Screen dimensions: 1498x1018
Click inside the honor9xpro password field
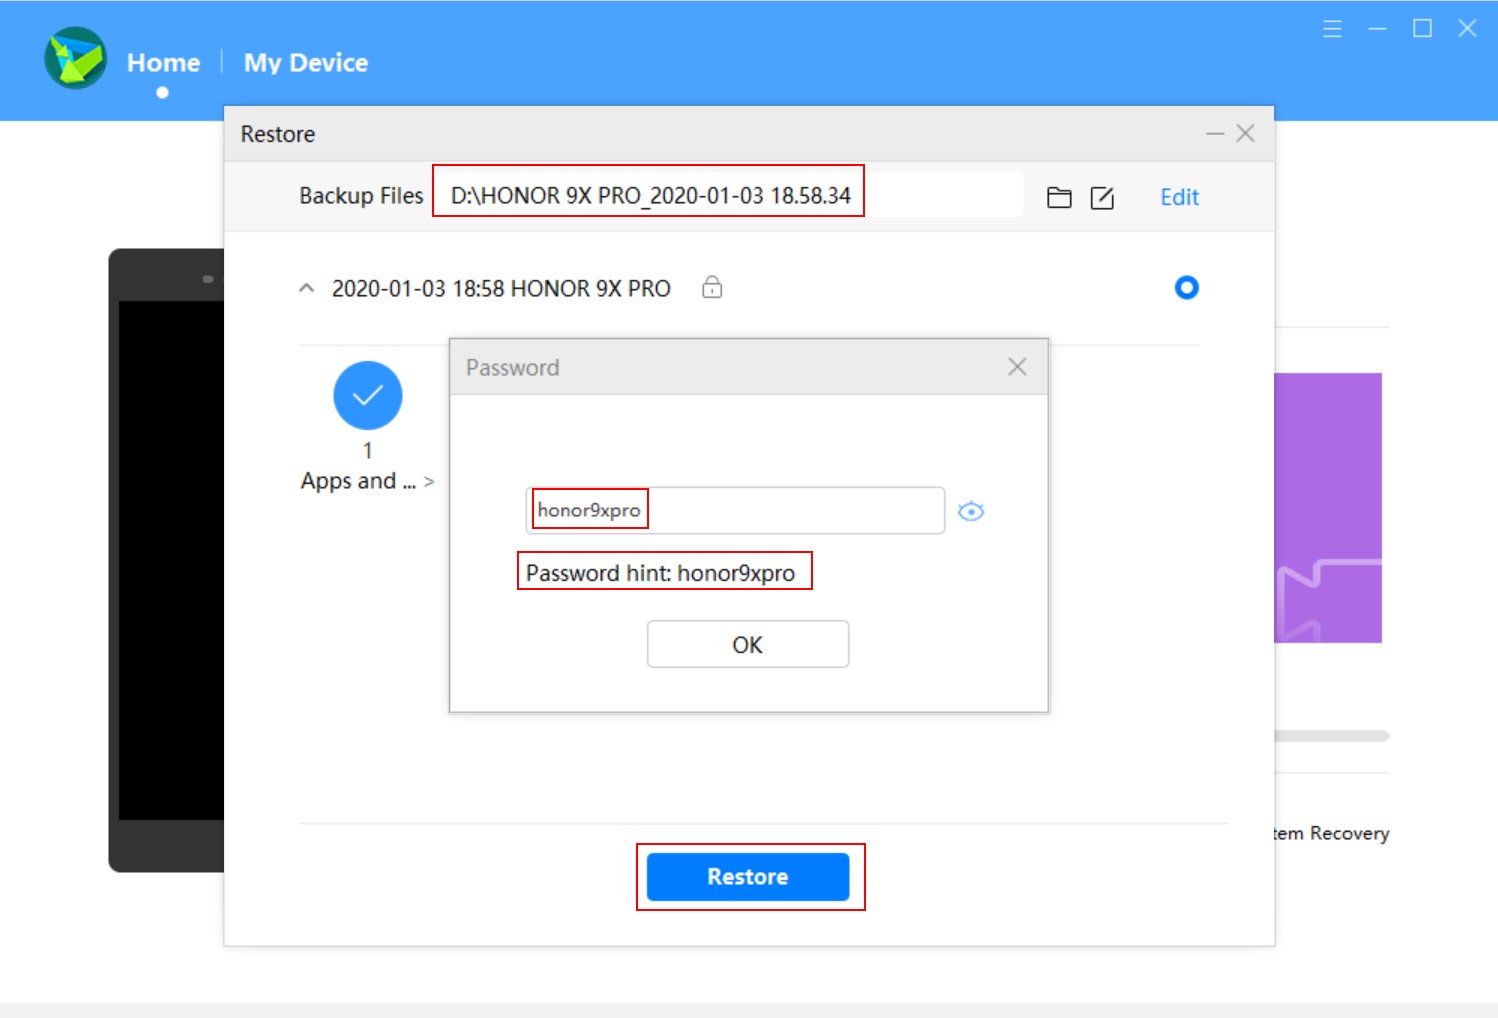click(x=735, y=511)
